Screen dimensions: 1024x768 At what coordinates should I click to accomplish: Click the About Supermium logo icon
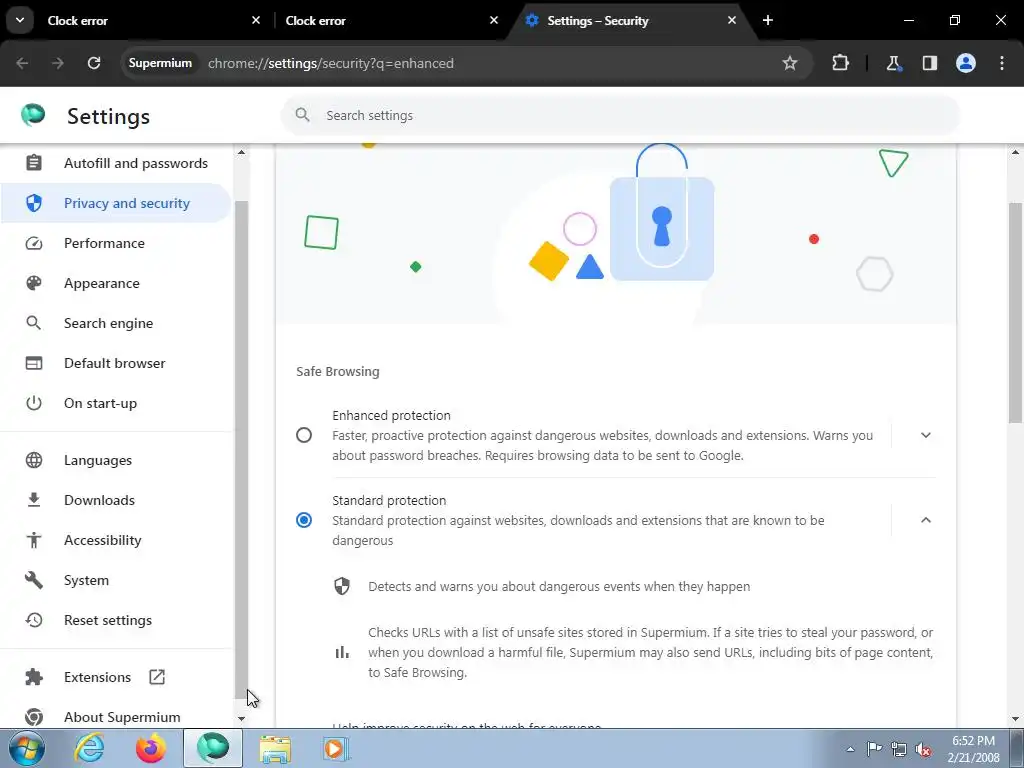point(34,717)
